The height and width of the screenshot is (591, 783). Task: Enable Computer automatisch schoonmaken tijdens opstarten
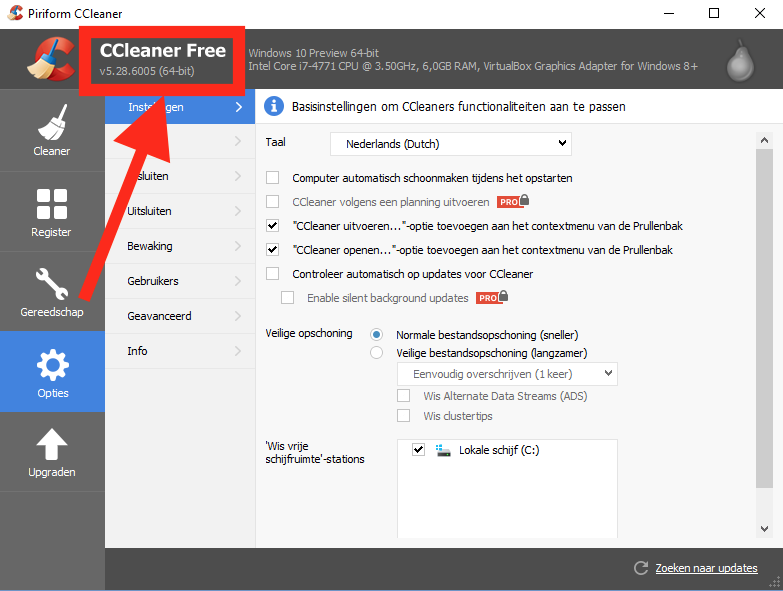(273, 178)
